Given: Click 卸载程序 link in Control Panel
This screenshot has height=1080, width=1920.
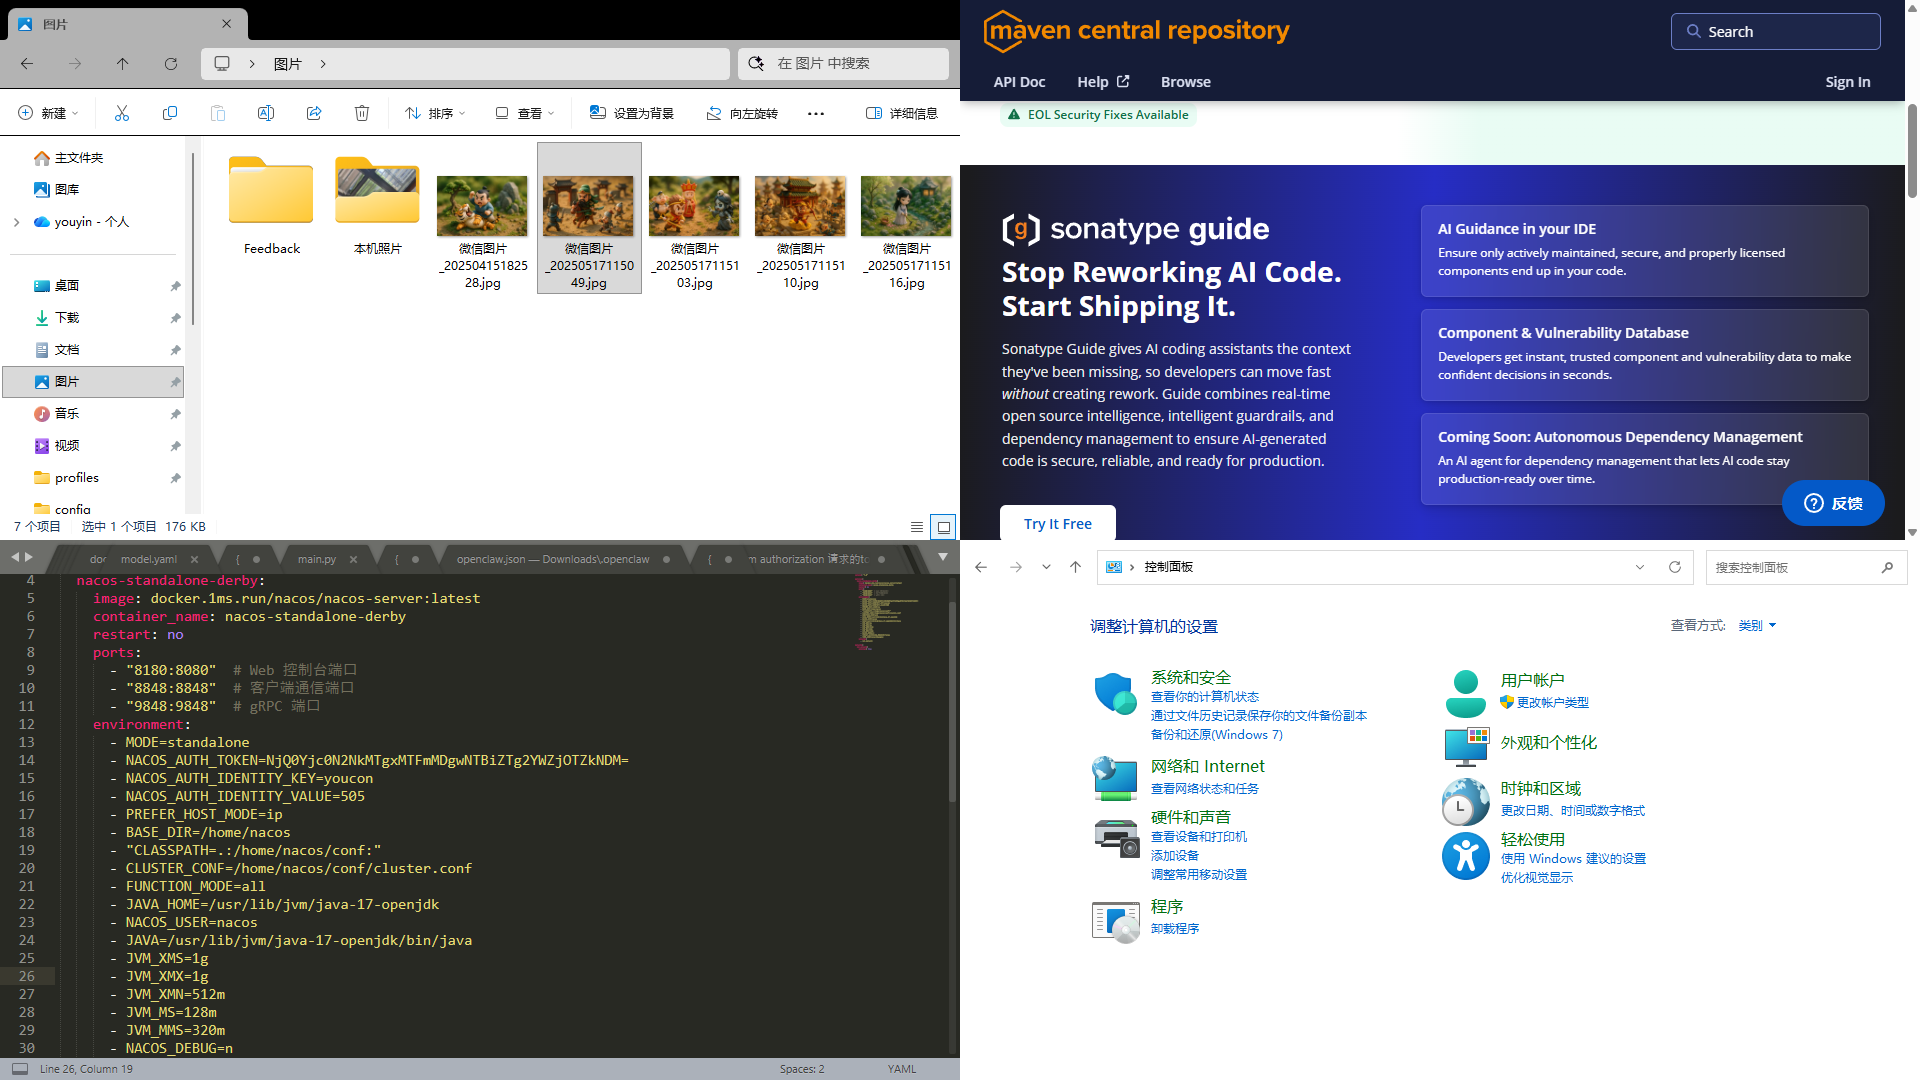Looking at the screenshot, I should click(x=1174, y=928).
